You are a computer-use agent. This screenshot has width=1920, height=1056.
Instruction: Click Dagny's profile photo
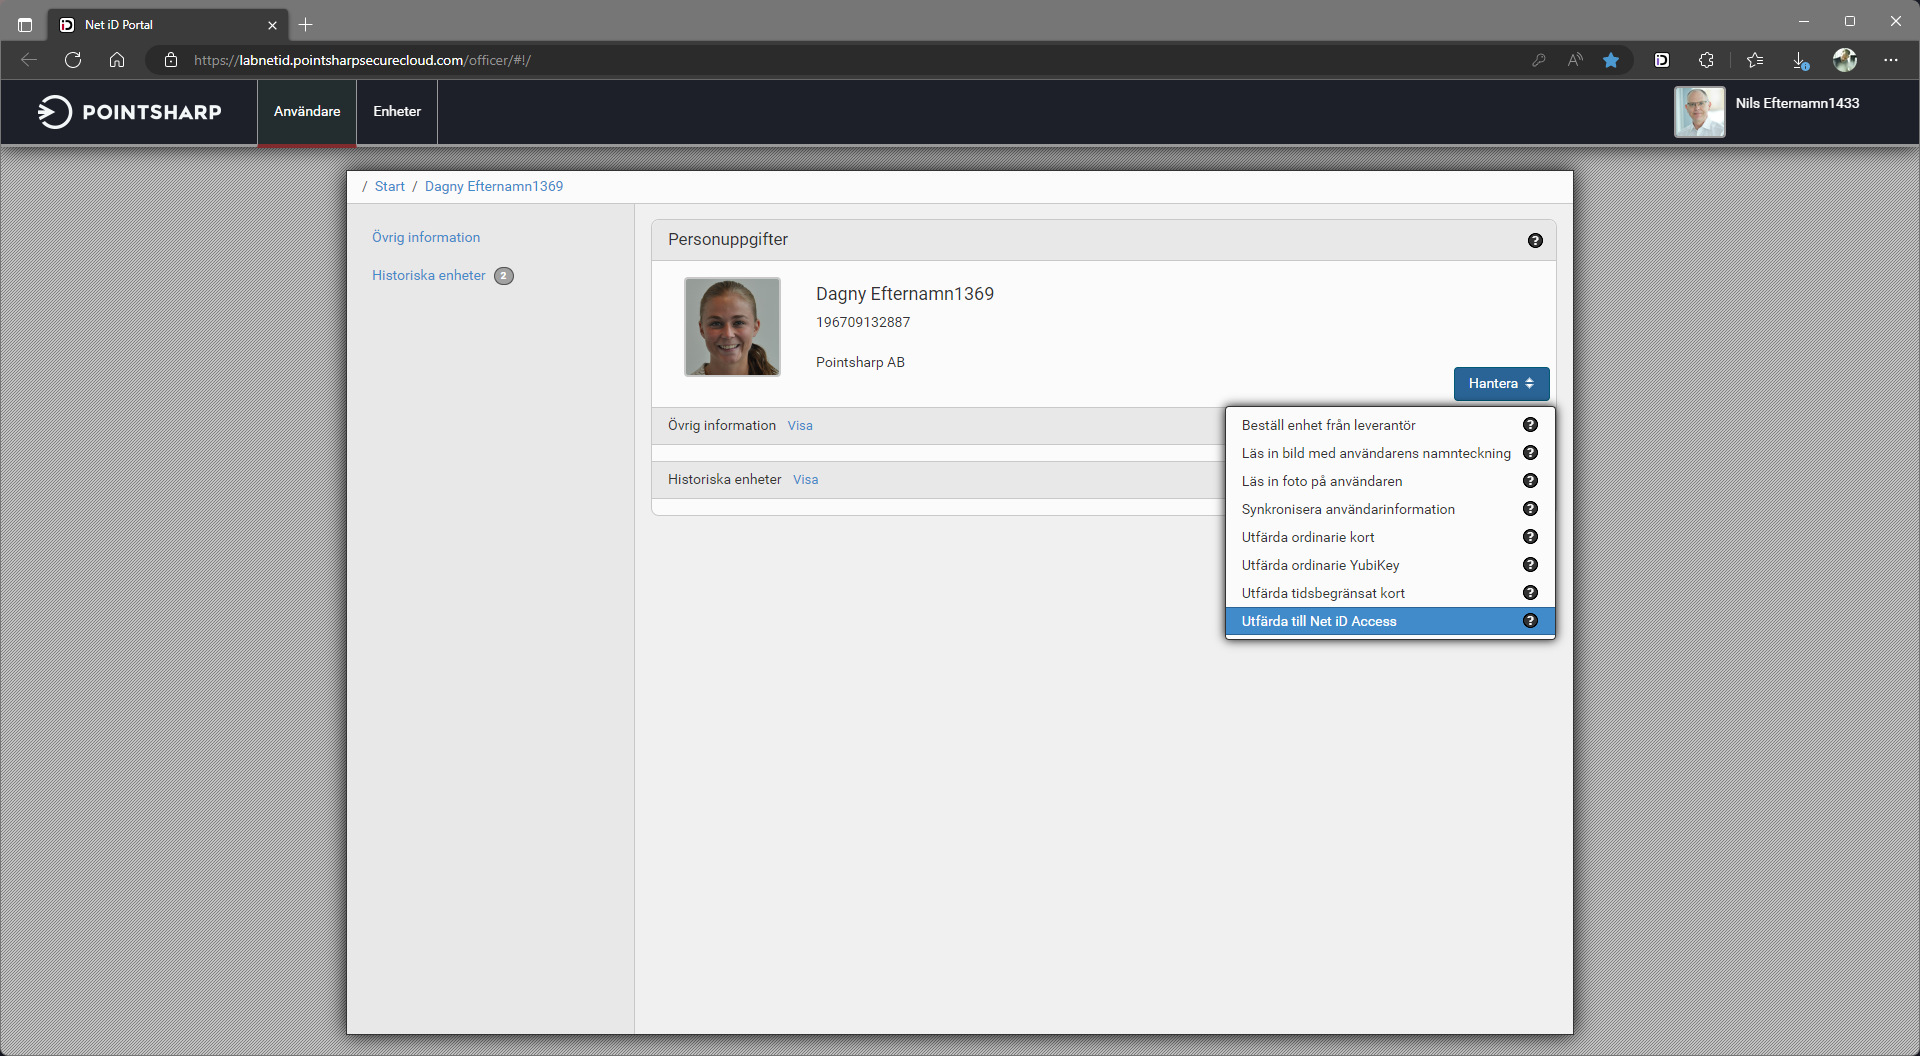pyautogui.click(x=732, y=327)
